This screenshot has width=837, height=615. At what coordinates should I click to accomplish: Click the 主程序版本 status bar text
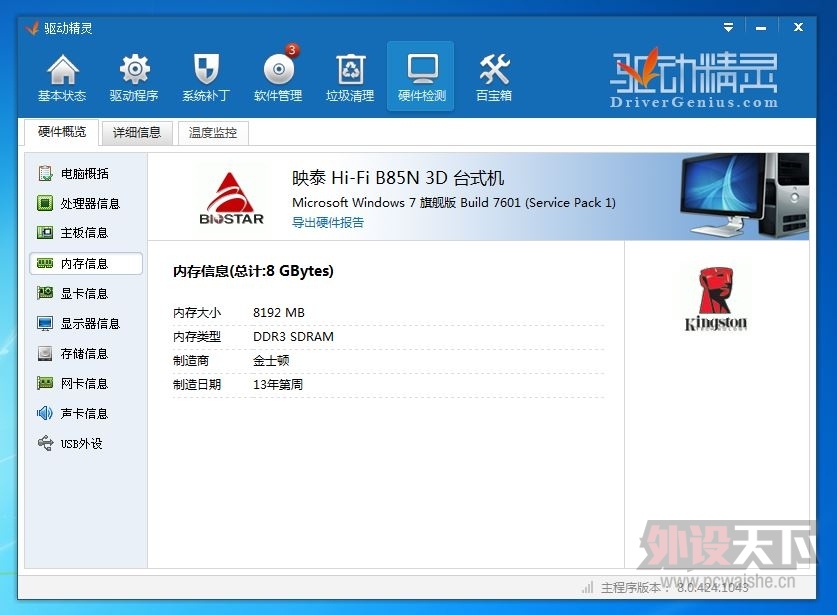[x=675, y=588]
